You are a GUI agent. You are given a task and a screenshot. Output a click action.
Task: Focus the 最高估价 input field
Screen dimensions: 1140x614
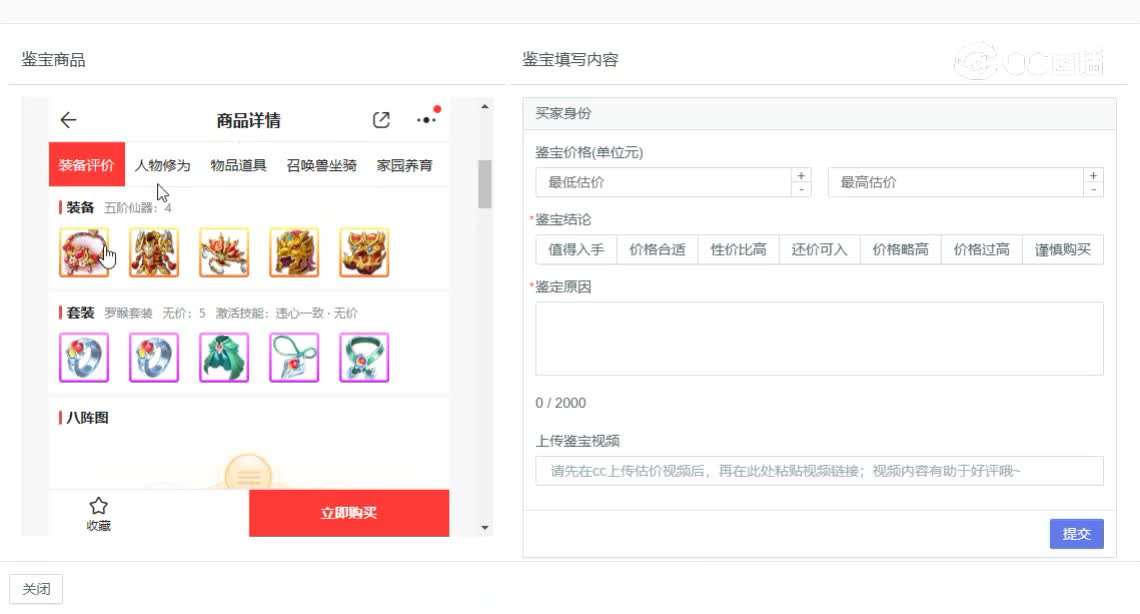[955, 182]
